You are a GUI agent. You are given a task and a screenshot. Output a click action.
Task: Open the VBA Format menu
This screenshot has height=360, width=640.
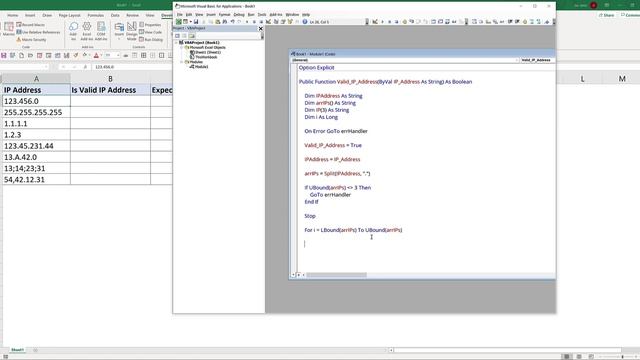tap(224, 14)
